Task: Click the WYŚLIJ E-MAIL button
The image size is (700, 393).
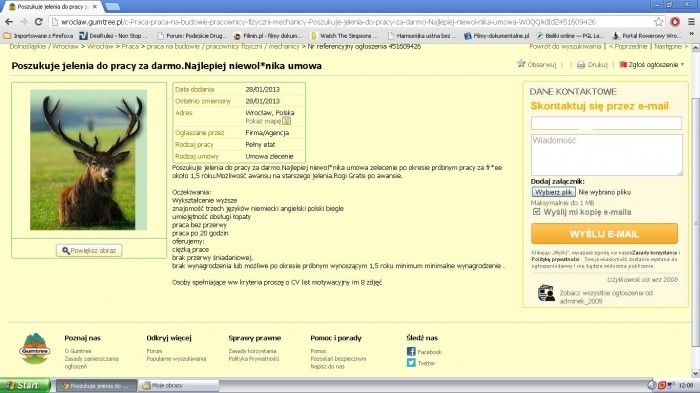Action: tap(604, 234)
